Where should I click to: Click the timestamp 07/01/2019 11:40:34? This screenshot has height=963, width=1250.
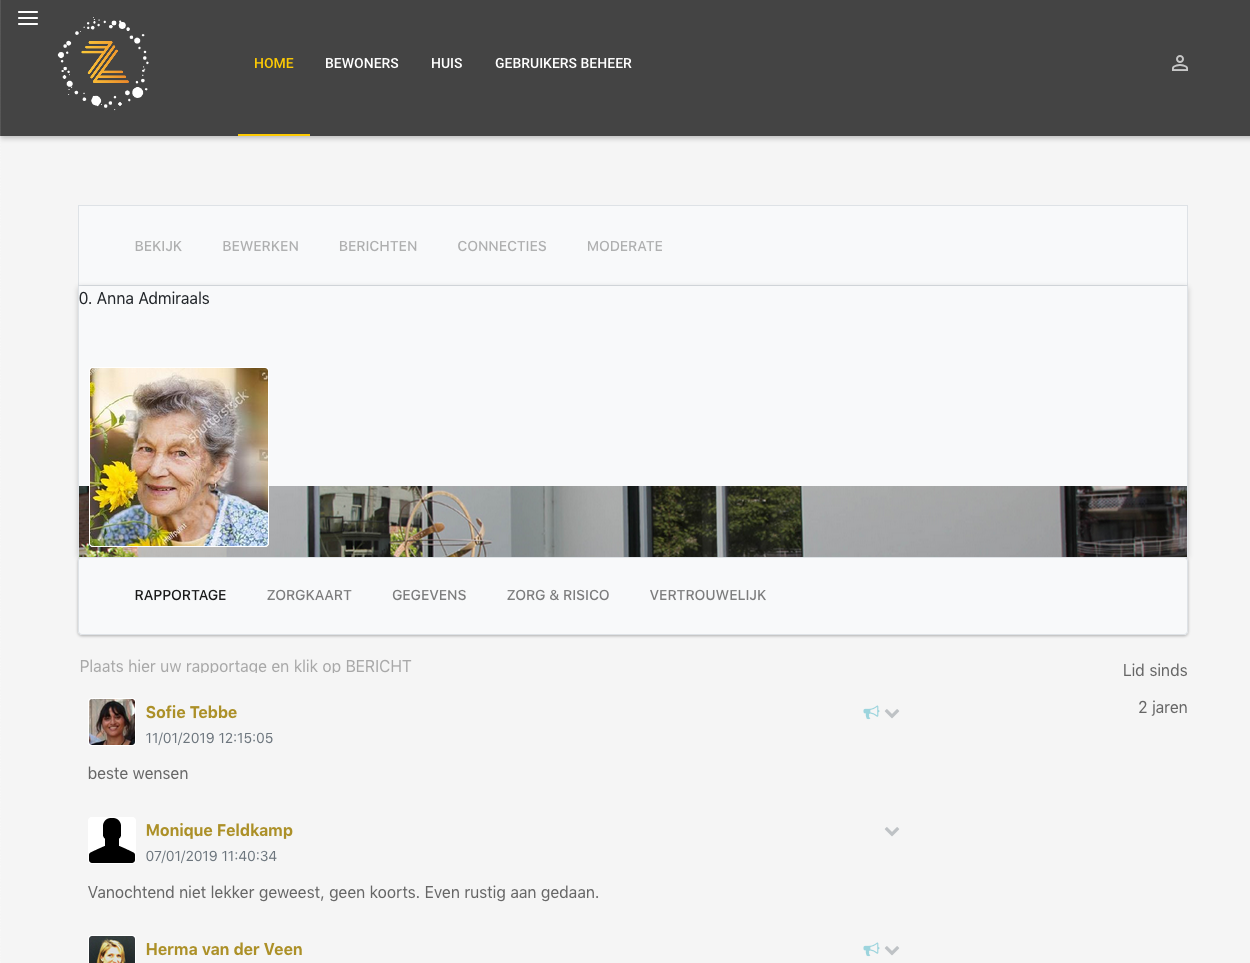211,856
